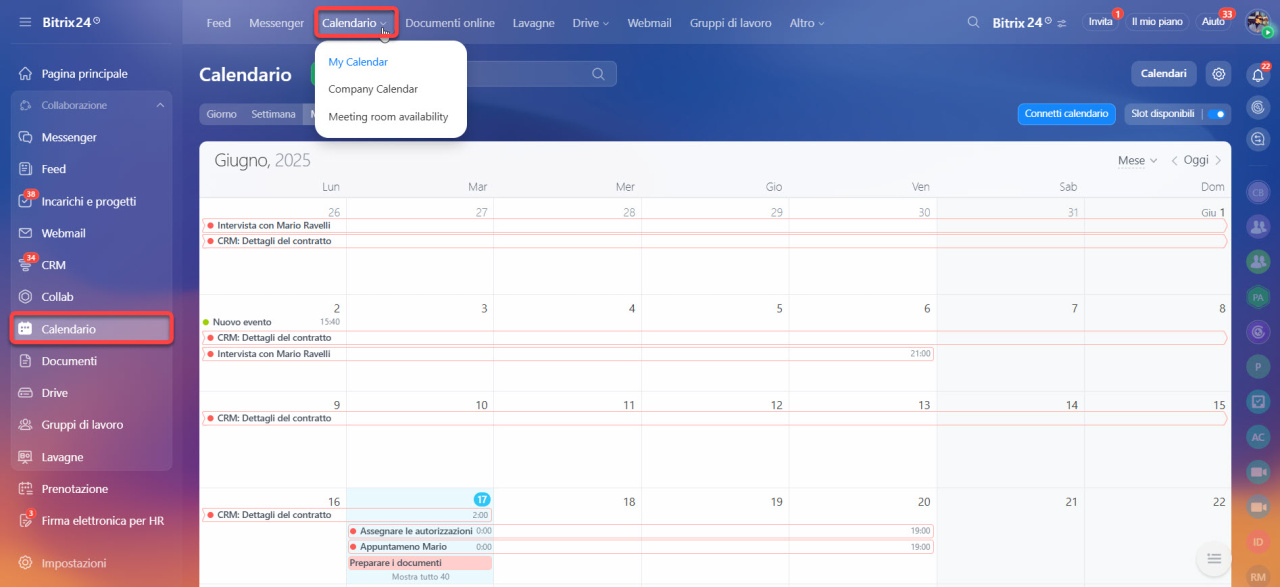
Task: Open the spiral CoPilot icon below the bell
Action: [1259, 107]
